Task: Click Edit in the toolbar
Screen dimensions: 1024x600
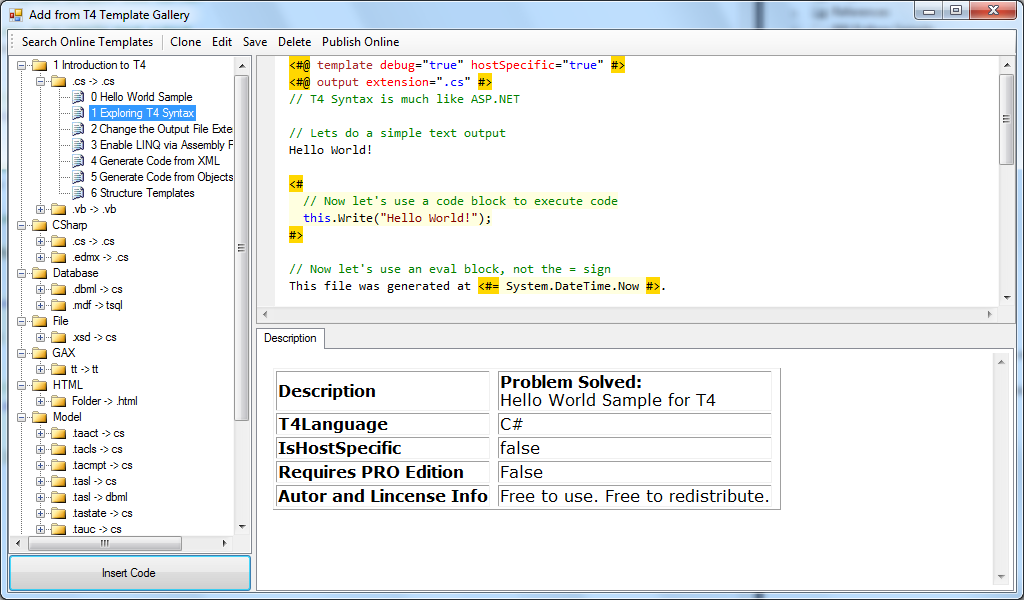Action: [221, 42]
